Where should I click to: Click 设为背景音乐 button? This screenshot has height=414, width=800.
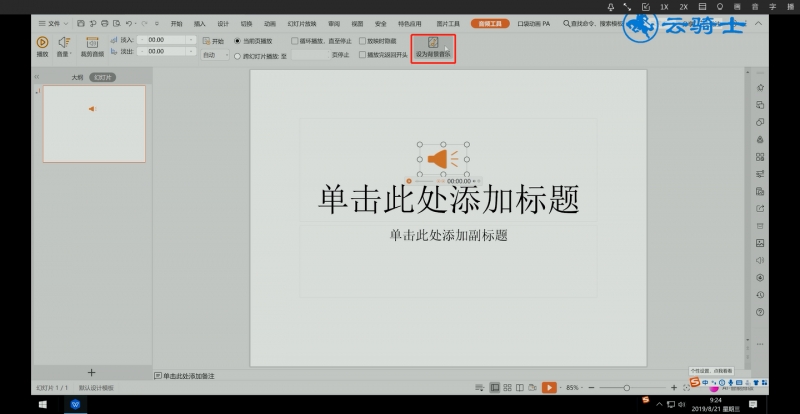[x=433, y=48]
